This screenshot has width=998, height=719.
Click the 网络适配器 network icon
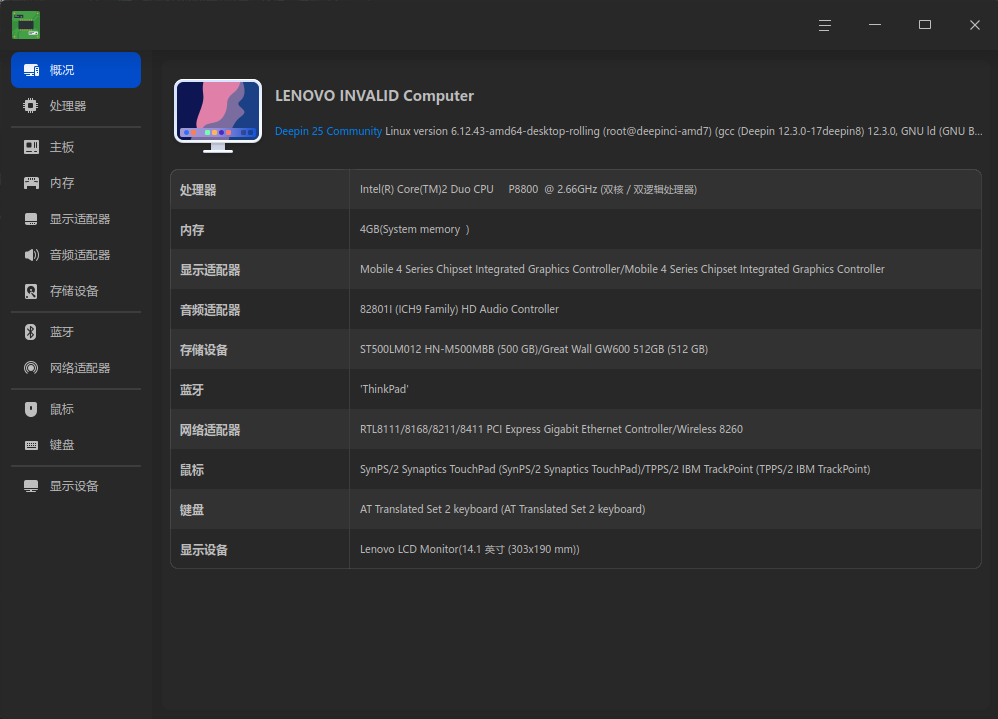point(31,368)
